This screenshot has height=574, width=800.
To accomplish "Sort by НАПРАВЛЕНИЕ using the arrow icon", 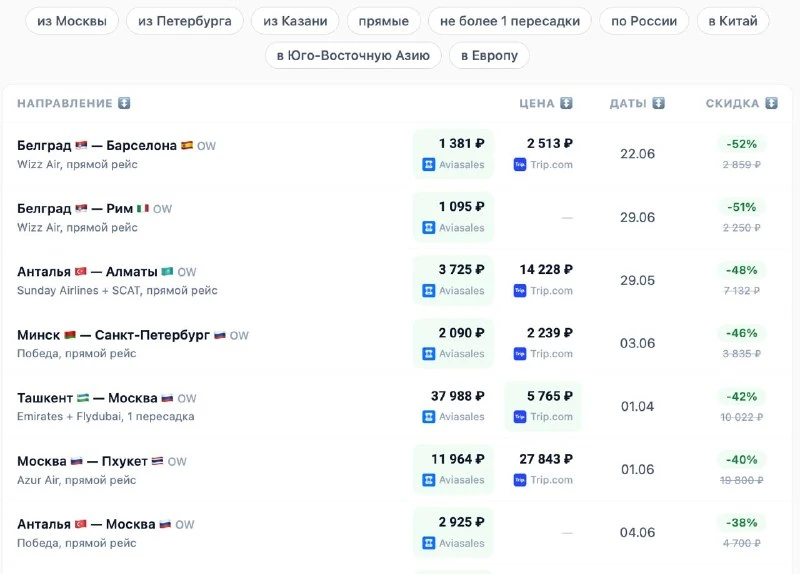I will click(x=124, y=103).
